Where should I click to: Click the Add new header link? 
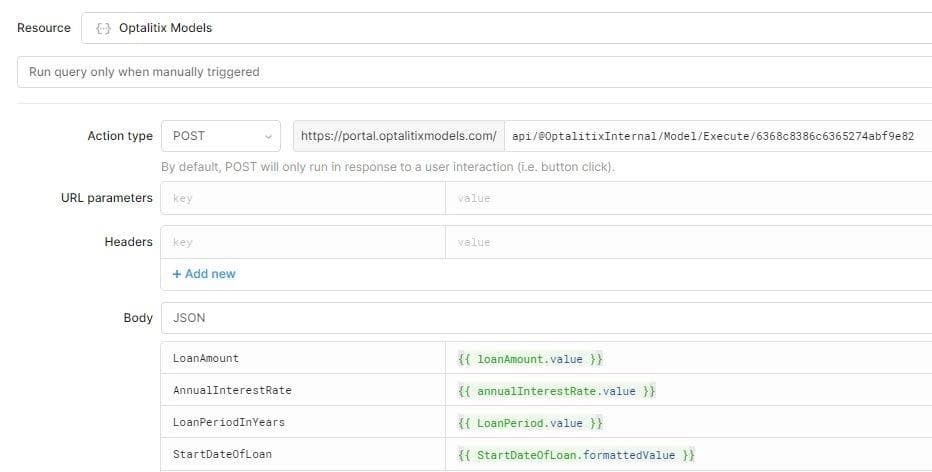(204, 274)
